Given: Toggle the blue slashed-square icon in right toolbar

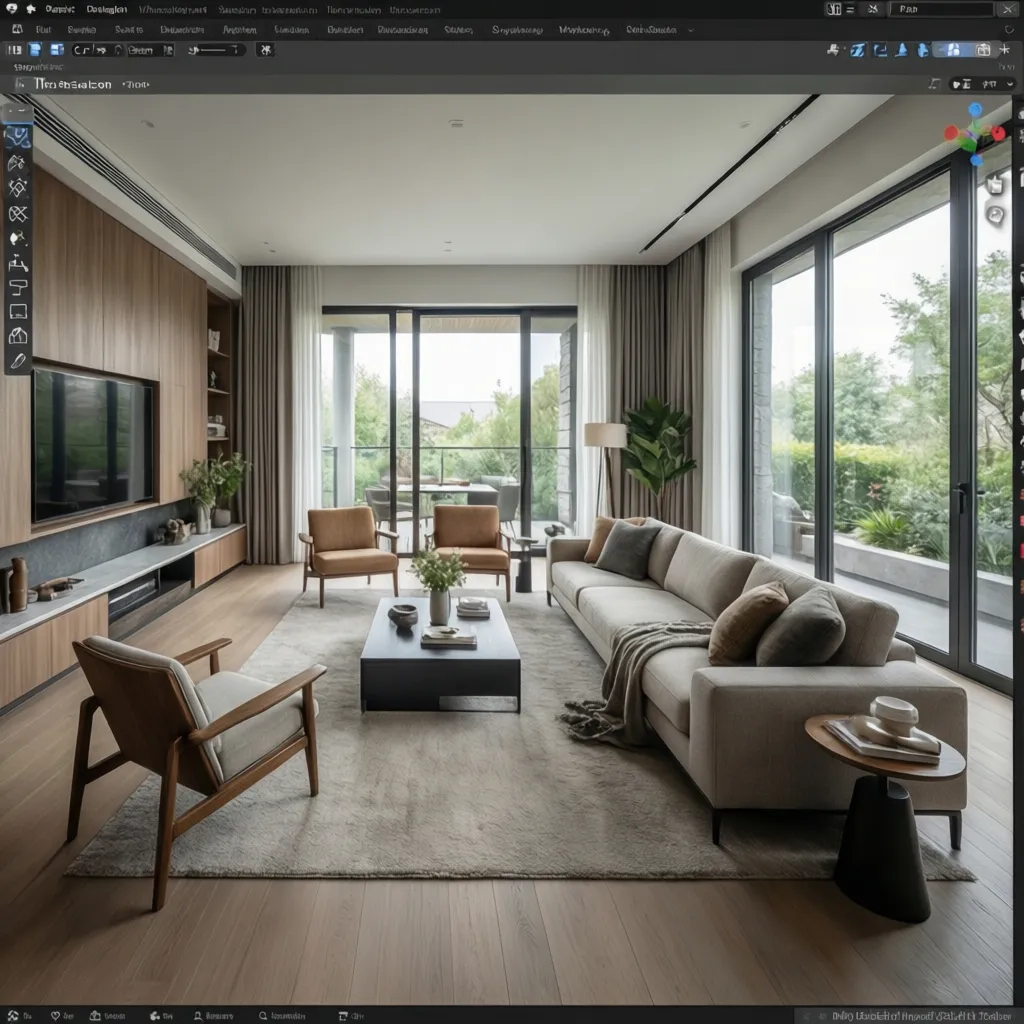Looking at the screenshot, I should click(857, 50).
